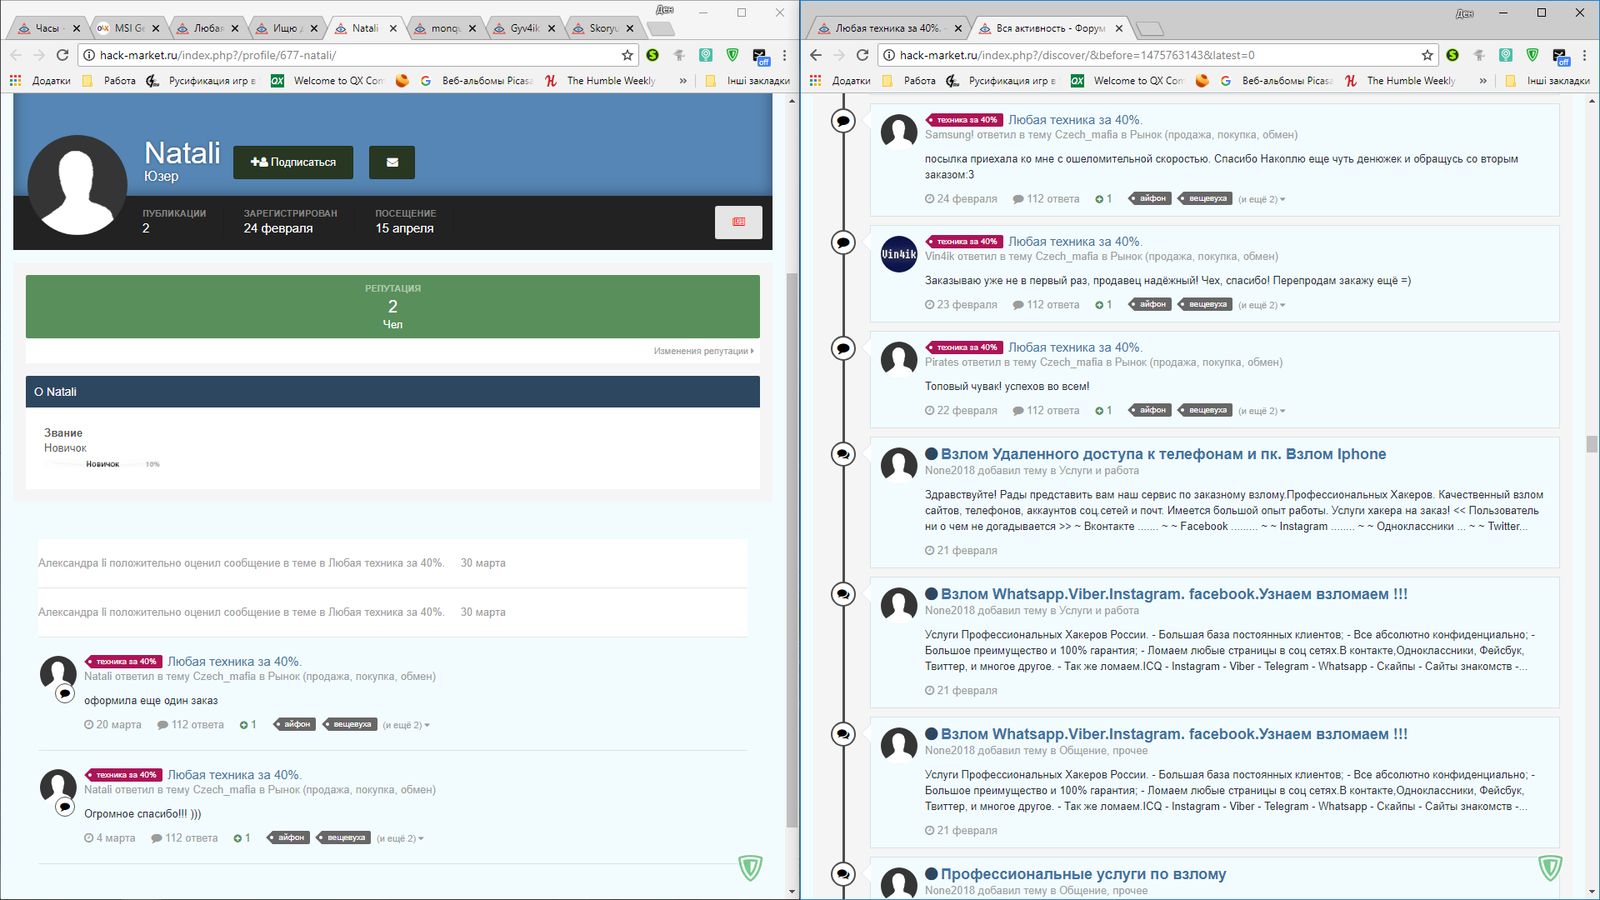Click the right window's vertical scrollbar thumb
Image resolution: width=1600 pixels, height=900 pixels.
1592,444
